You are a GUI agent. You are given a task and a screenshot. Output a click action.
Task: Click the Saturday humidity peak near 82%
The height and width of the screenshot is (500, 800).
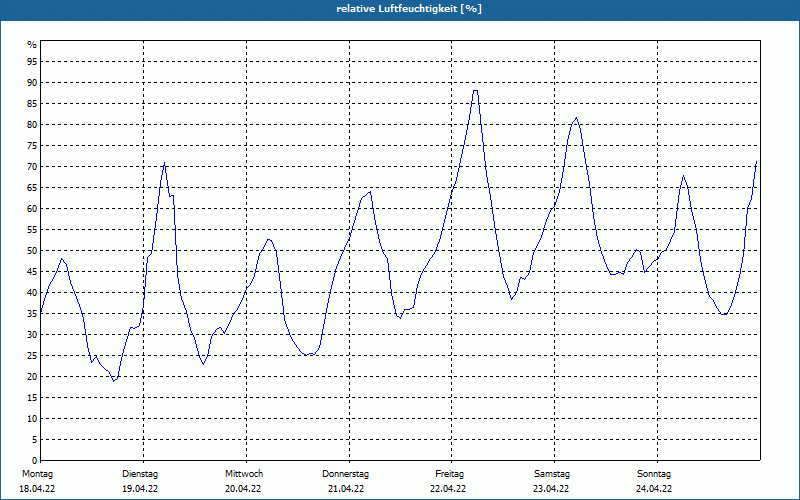pyautogui.click(x=577, y=118)
